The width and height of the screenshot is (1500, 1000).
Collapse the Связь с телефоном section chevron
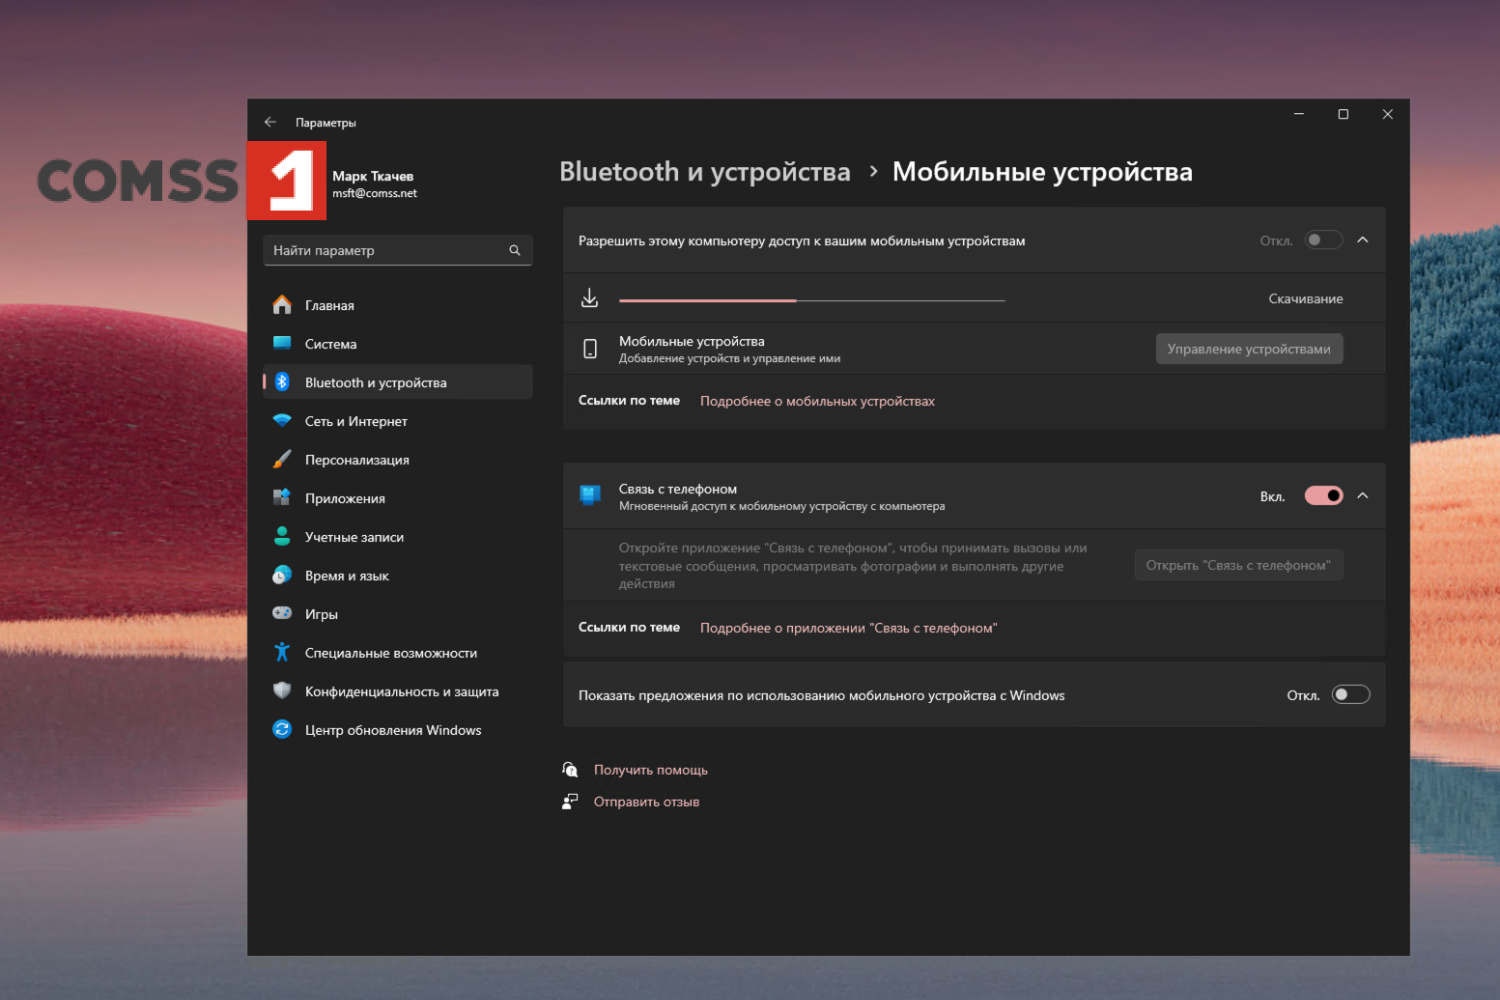[1362, 496]
